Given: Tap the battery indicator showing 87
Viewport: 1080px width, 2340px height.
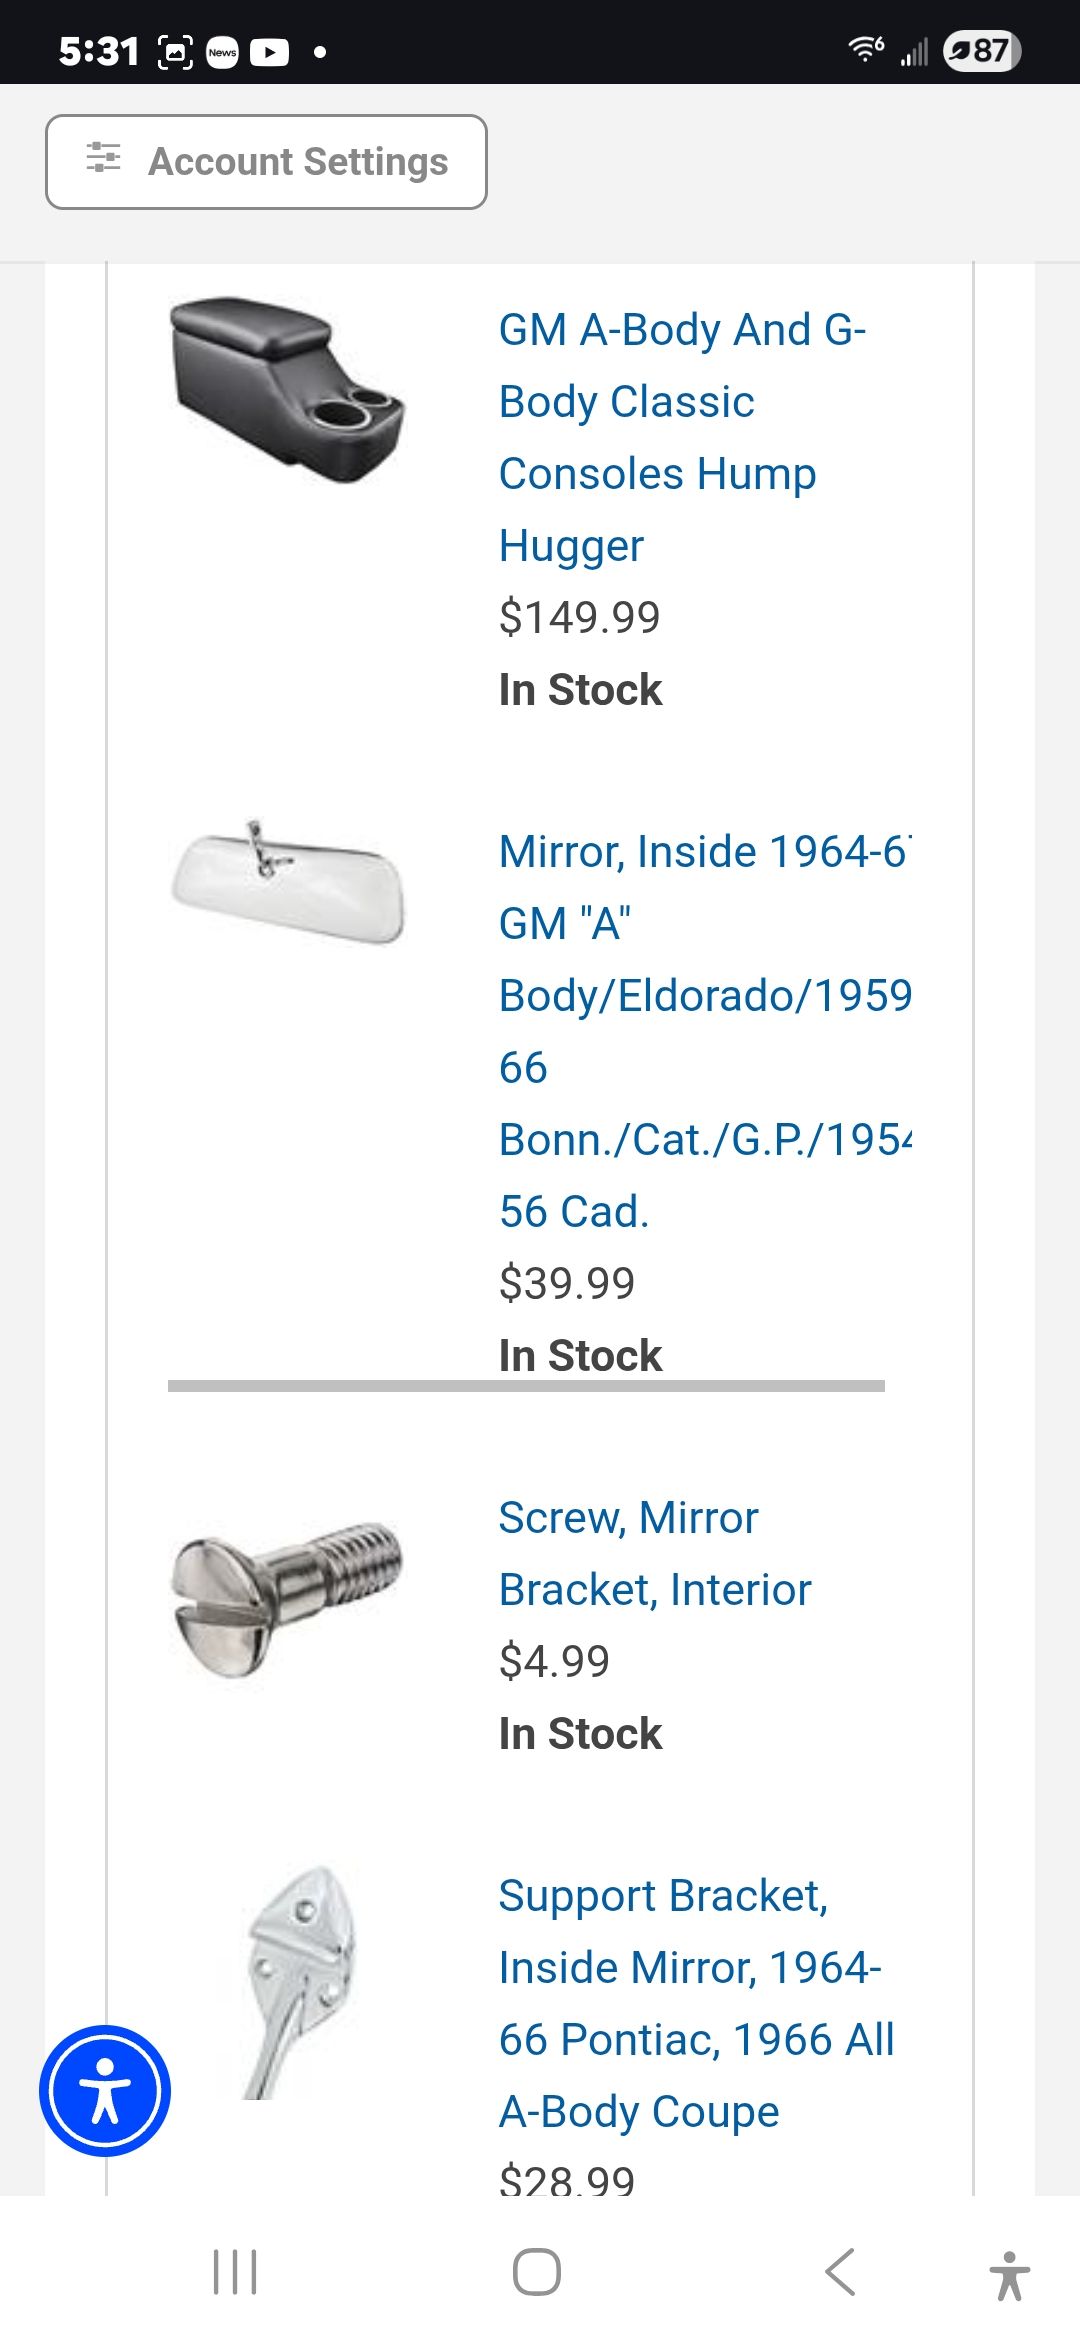Looking at the screenshot, I should pos(981,50).
